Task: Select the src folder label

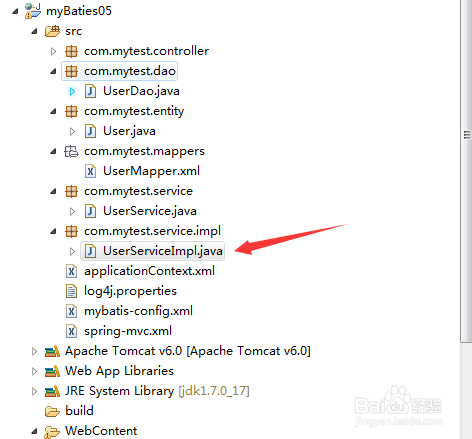Action: pyautogui.click(x=73, y=31)
